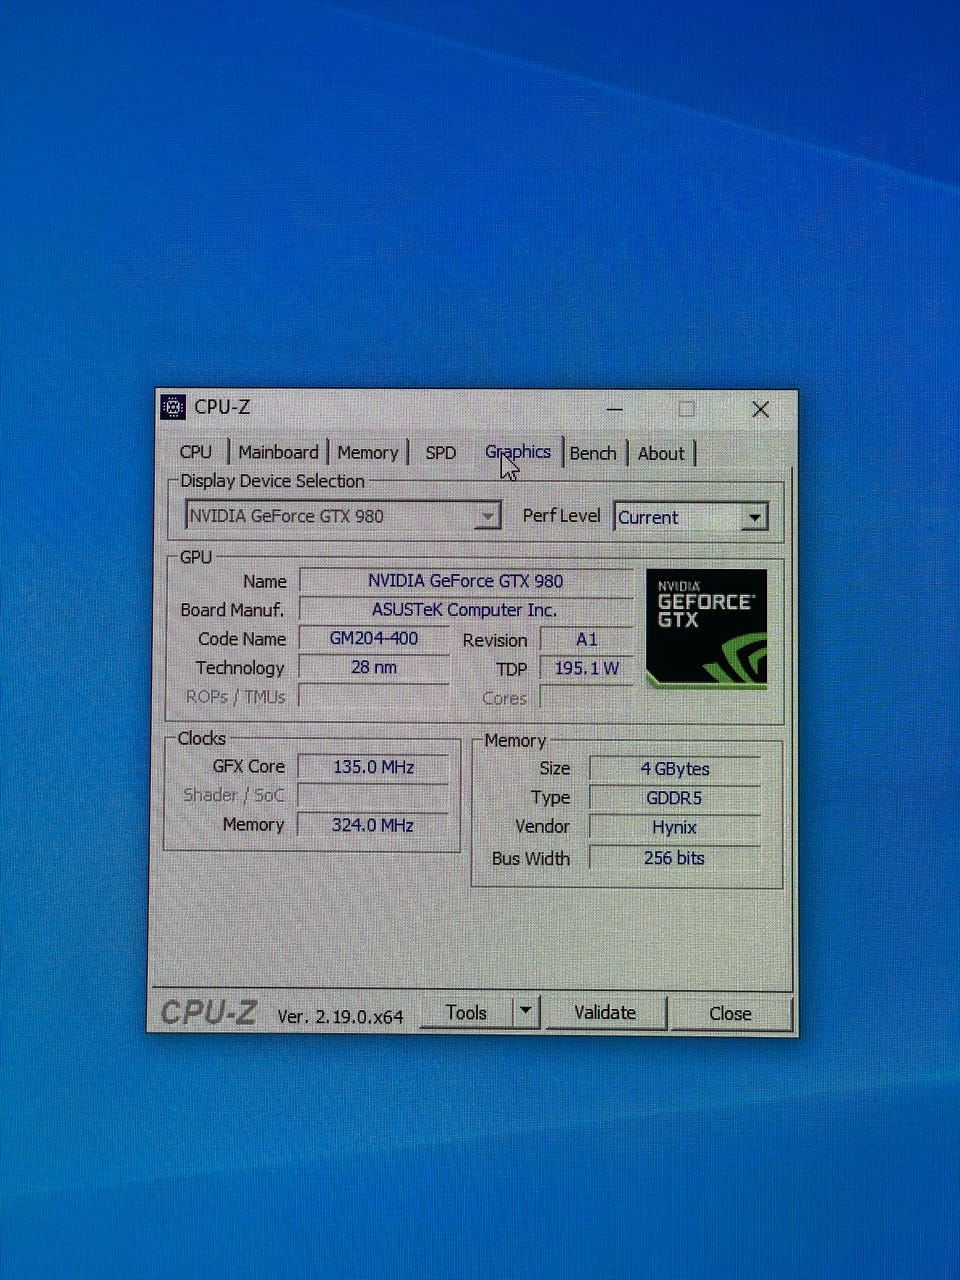Screen dimensions: 960x1280
Task: Click the Close button at bottom
Action: click(730, 1013)
